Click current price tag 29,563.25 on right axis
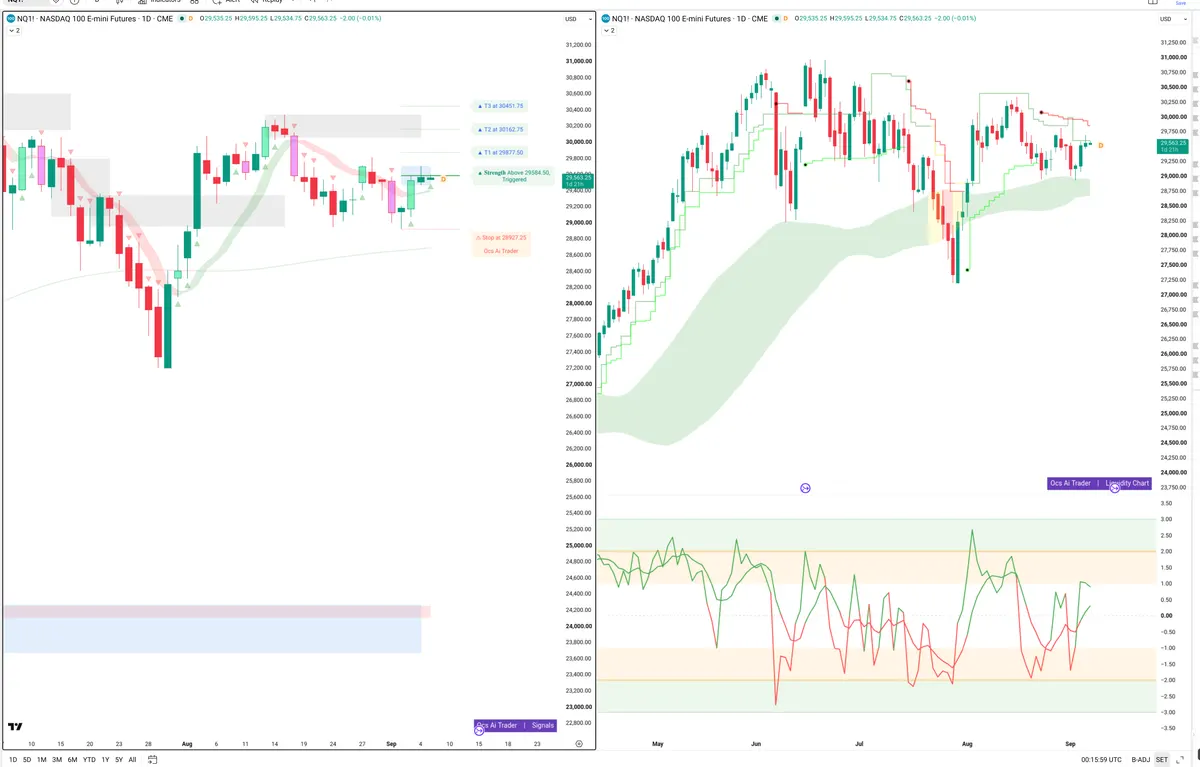The height and width of the screenshot is (767, 1200). pyautogui.click(x=1174, y=144)
